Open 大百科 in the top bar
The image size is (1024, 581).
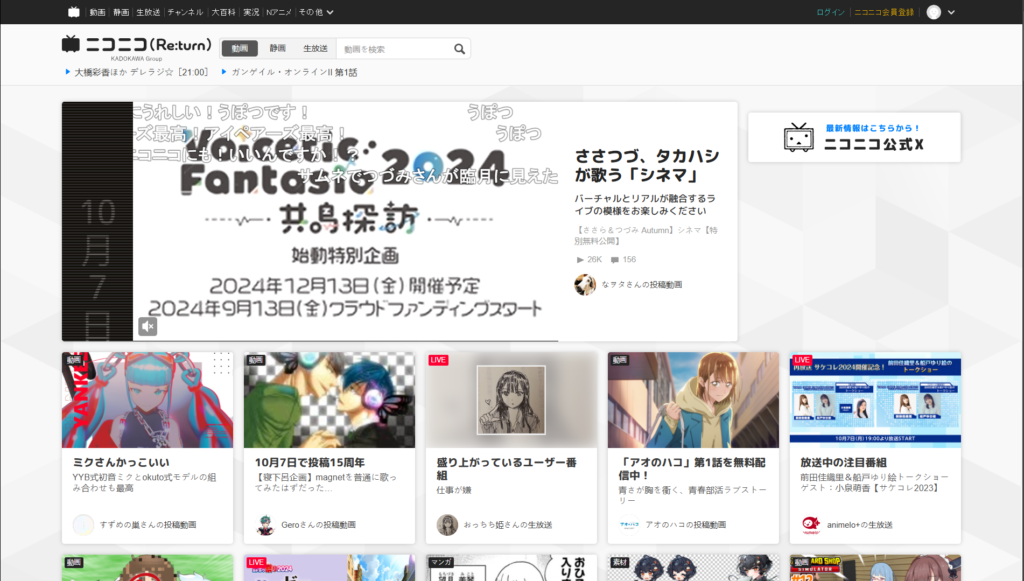(x=223, y=12)
